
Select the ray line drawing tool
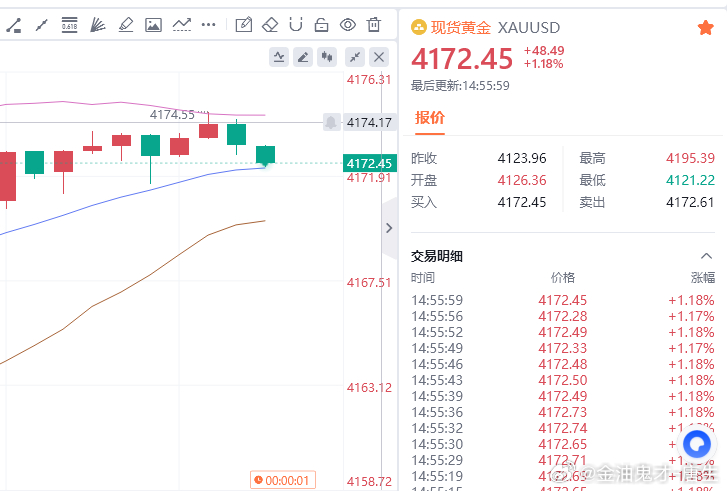coord(42,25)
